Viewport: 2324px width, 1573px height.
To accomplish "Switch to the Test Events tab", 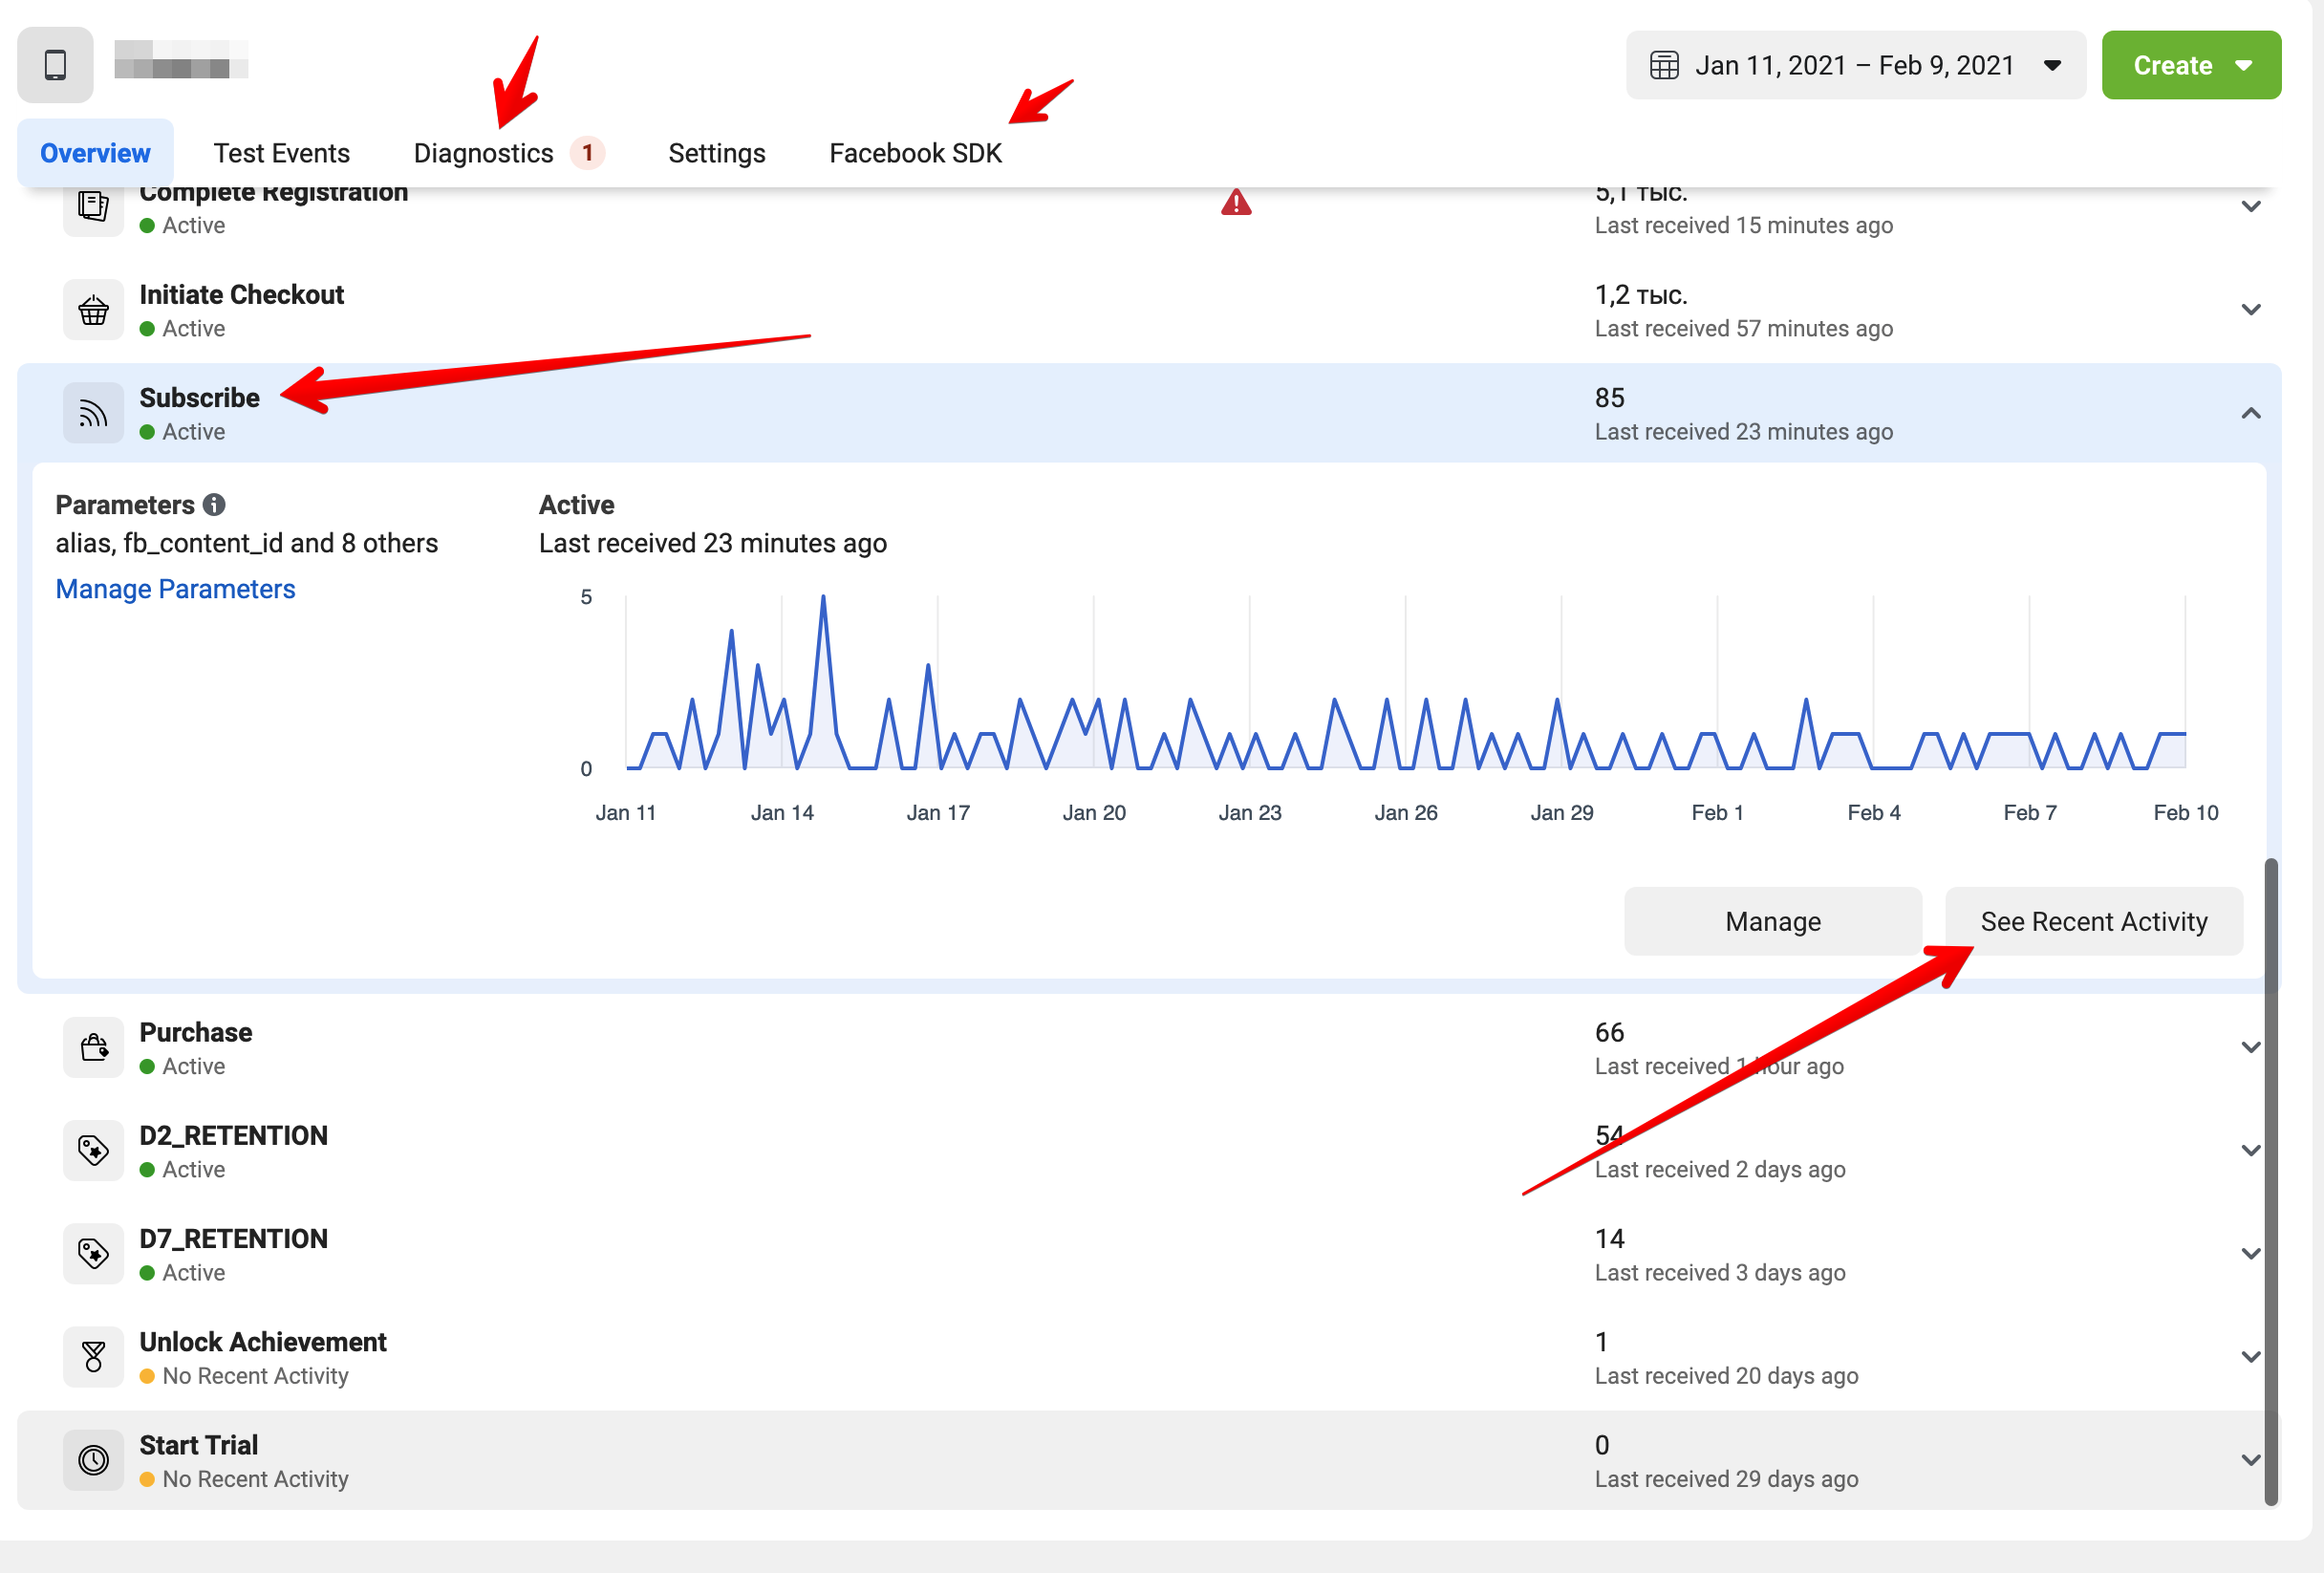I will [x=281, y=153].
